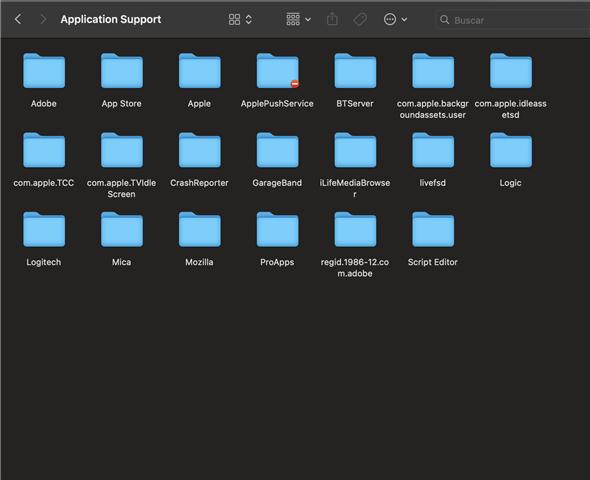The image size is (590, 480).
Task: Go forward with the right chevron arrow
Action: [x=43, y=19]
